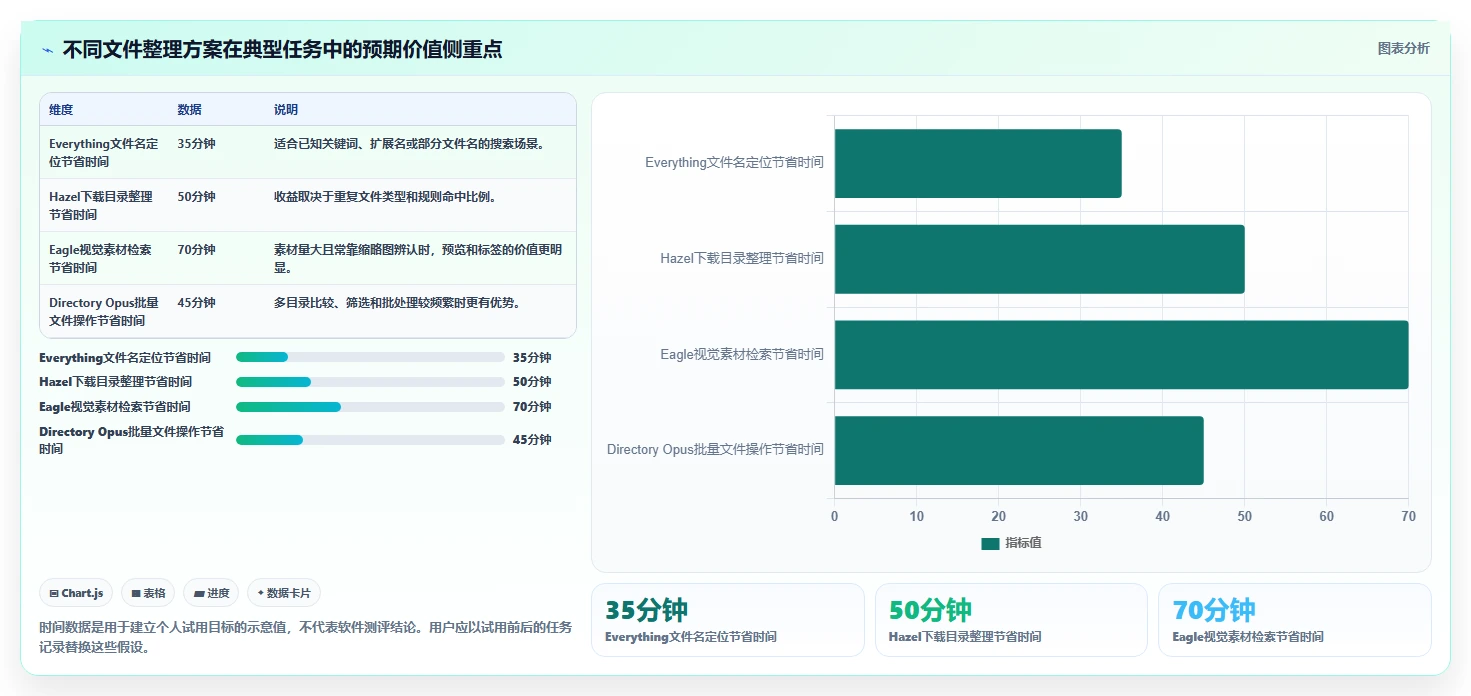Click the footnote starting with 时间数据是用于建立
This screenshot has height=696, width=1471.
point(305,637)
